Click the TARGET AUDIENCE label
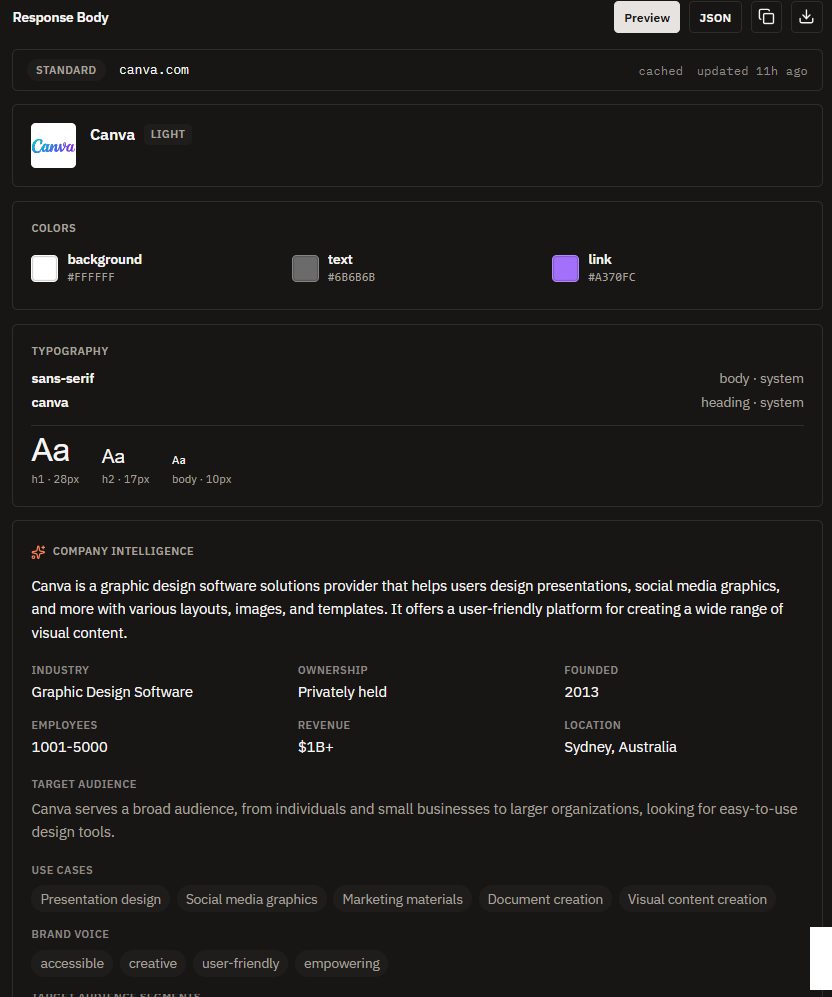 pyautogui.click(x=84, y=784)
